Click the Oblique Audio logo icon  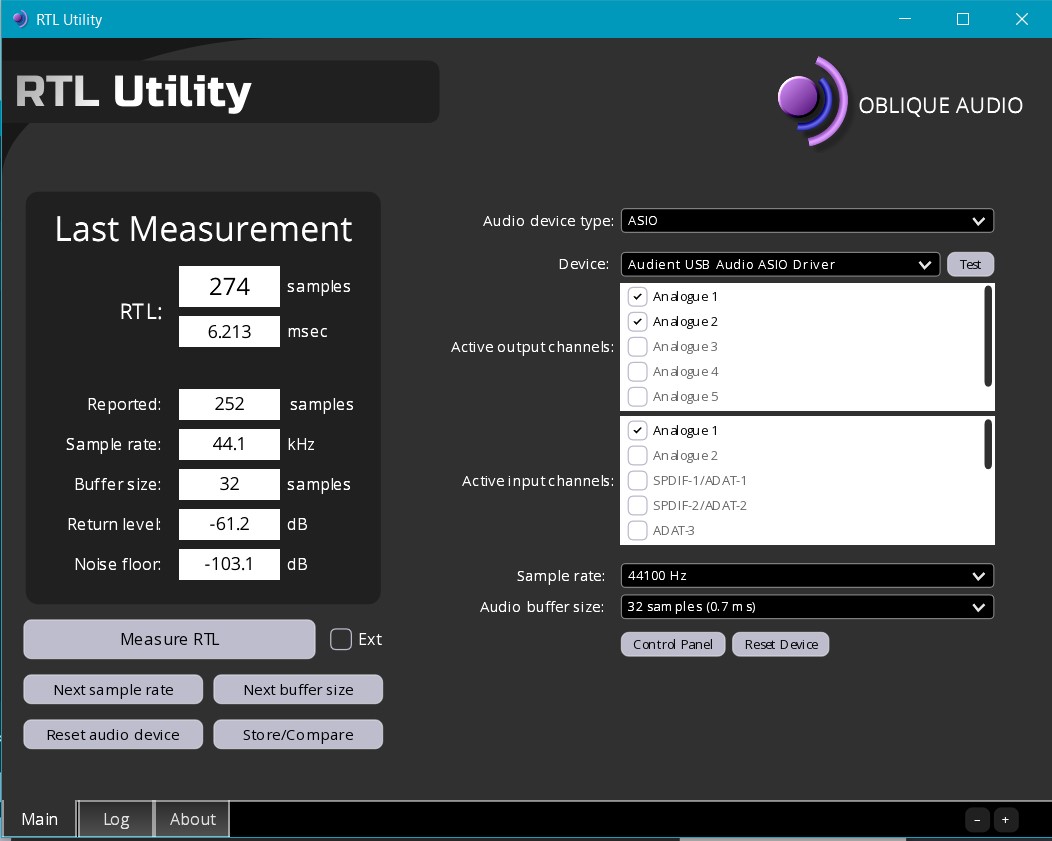click(x=811, y=102)
